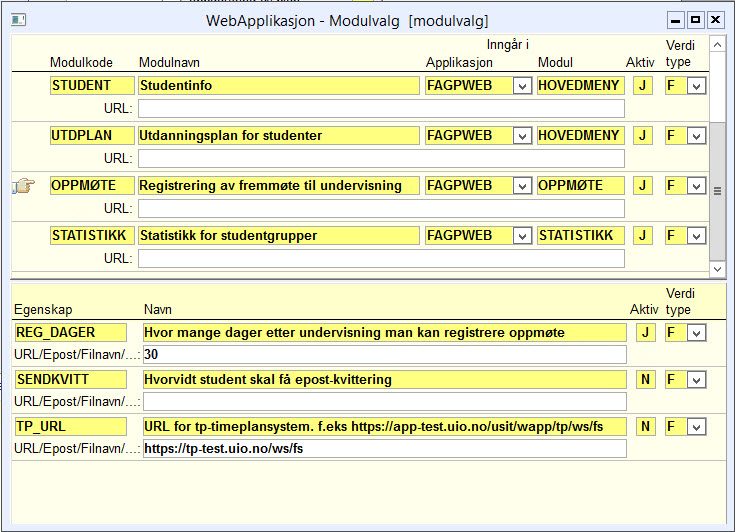
Task: Open Applikasjon dropdown in the STUDENT row
Action: [x=522, y=86]
